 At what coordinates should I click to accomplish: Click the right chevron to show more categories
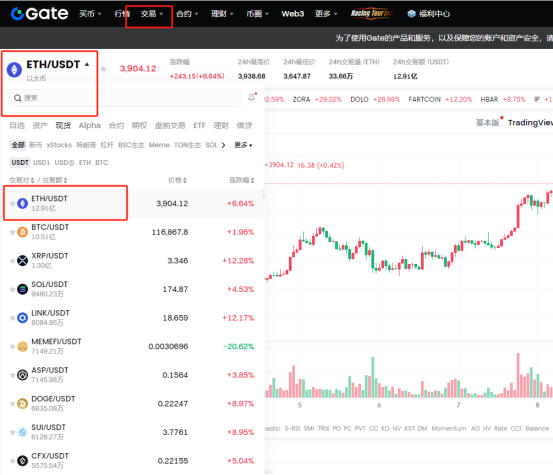[x=223, y=145]
